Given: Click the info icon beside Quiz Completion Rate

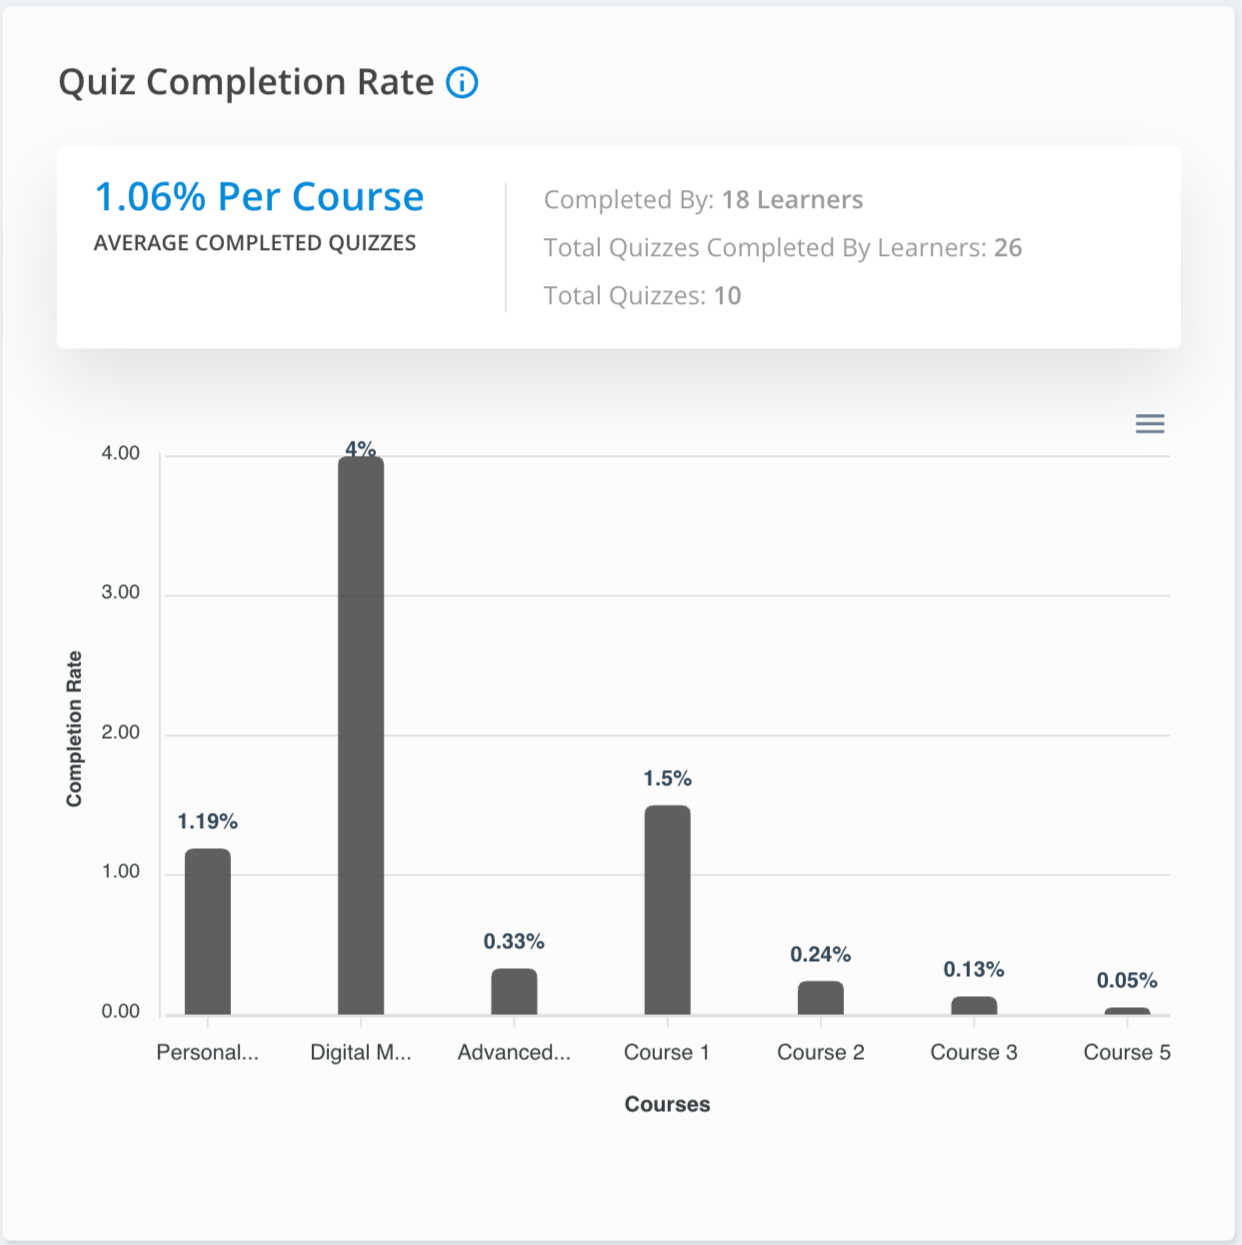Looking at the screenshot, I should pos(462,83).
